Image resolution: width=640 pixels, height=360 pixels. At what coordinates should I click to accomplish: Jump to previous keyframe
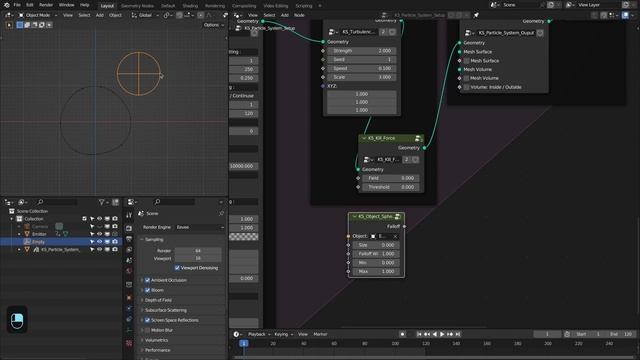pos(427,334)
